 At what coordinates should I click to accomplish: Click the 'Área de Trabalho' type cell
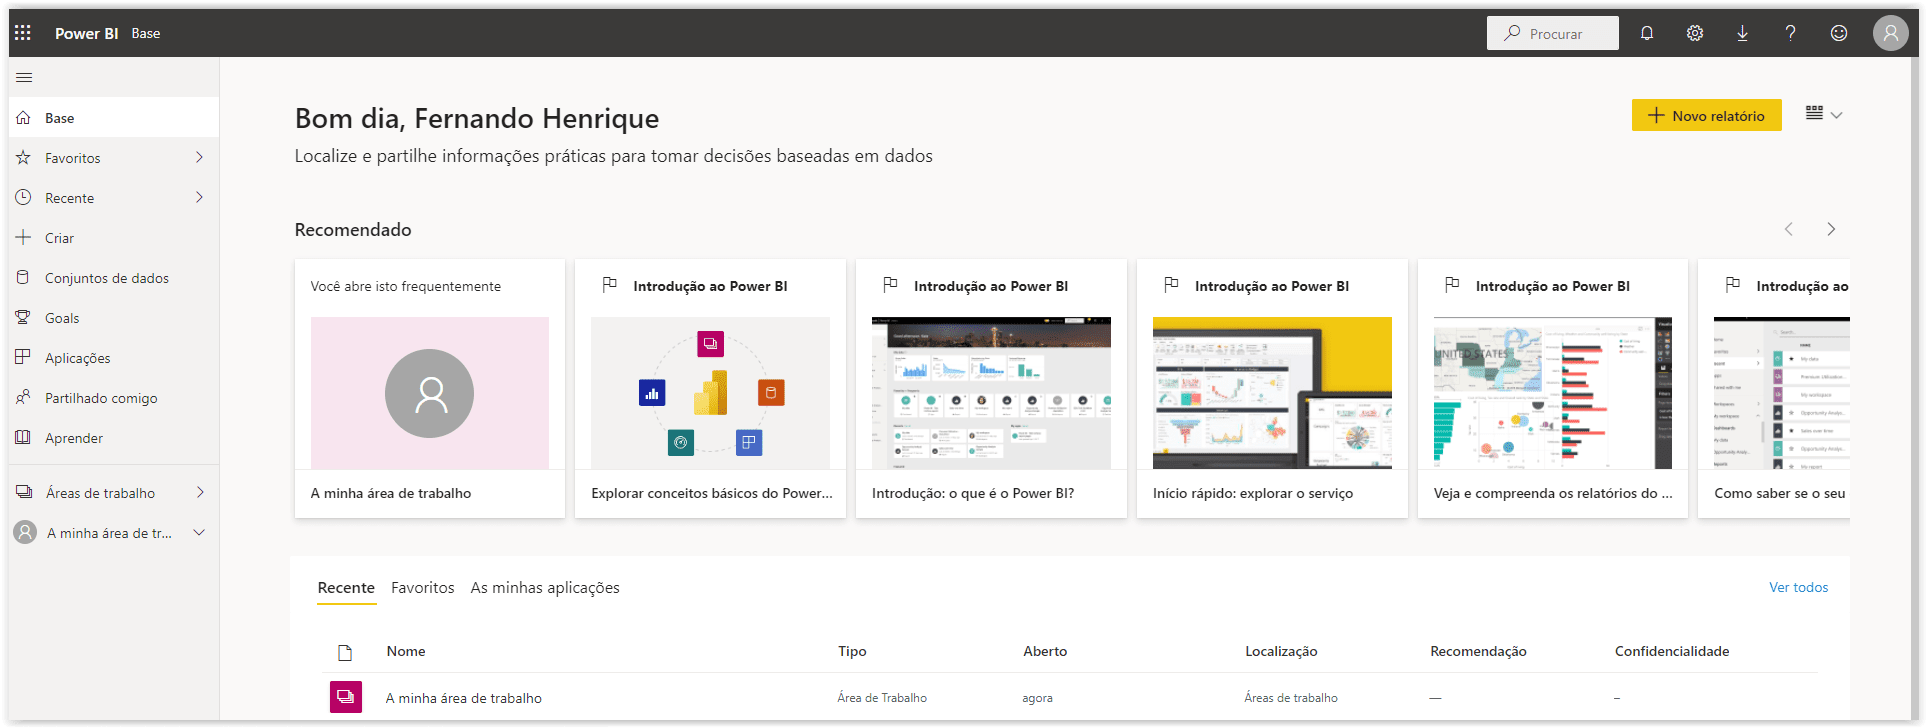pos(882,698)
